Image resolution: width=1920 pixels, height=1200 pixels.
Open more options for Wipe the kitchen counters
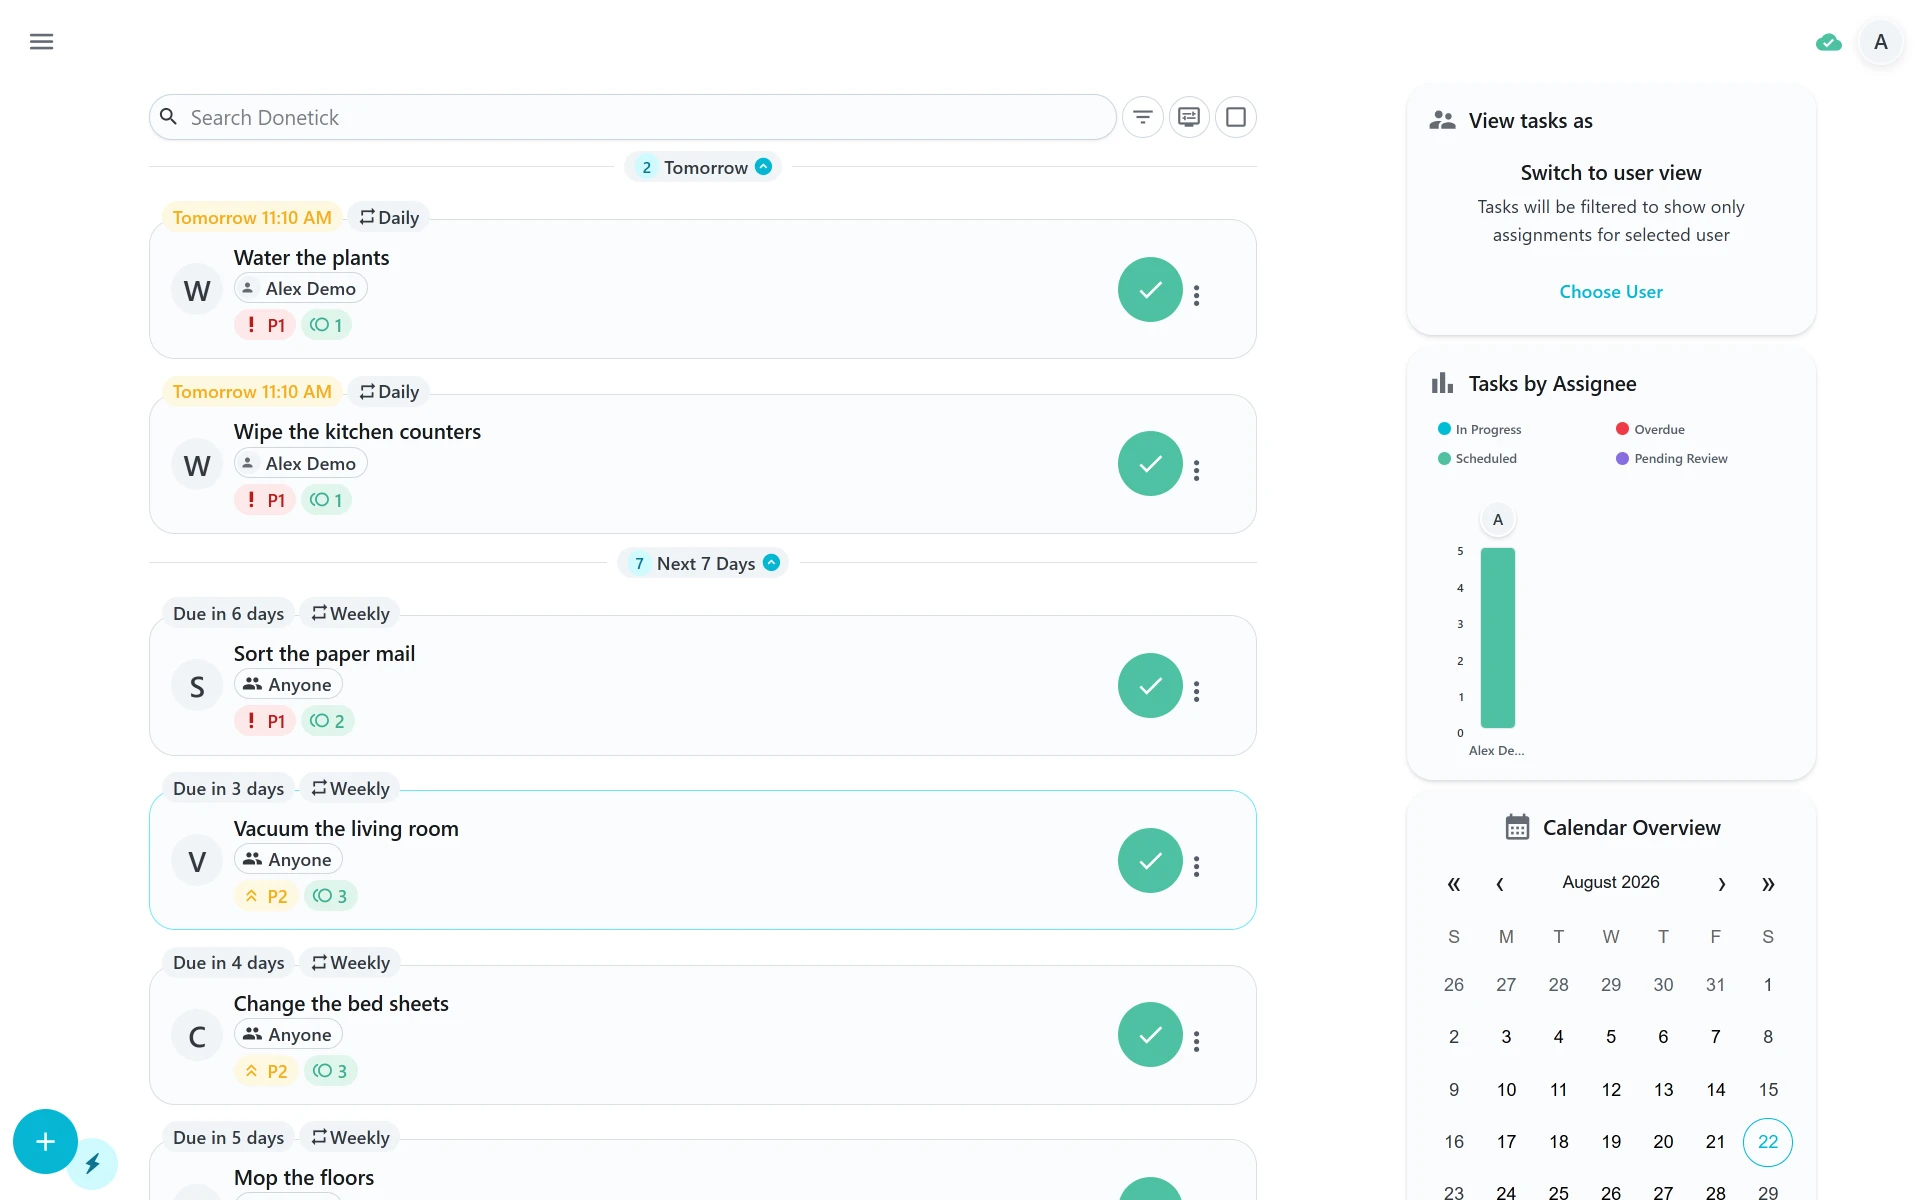[1196, 470]
